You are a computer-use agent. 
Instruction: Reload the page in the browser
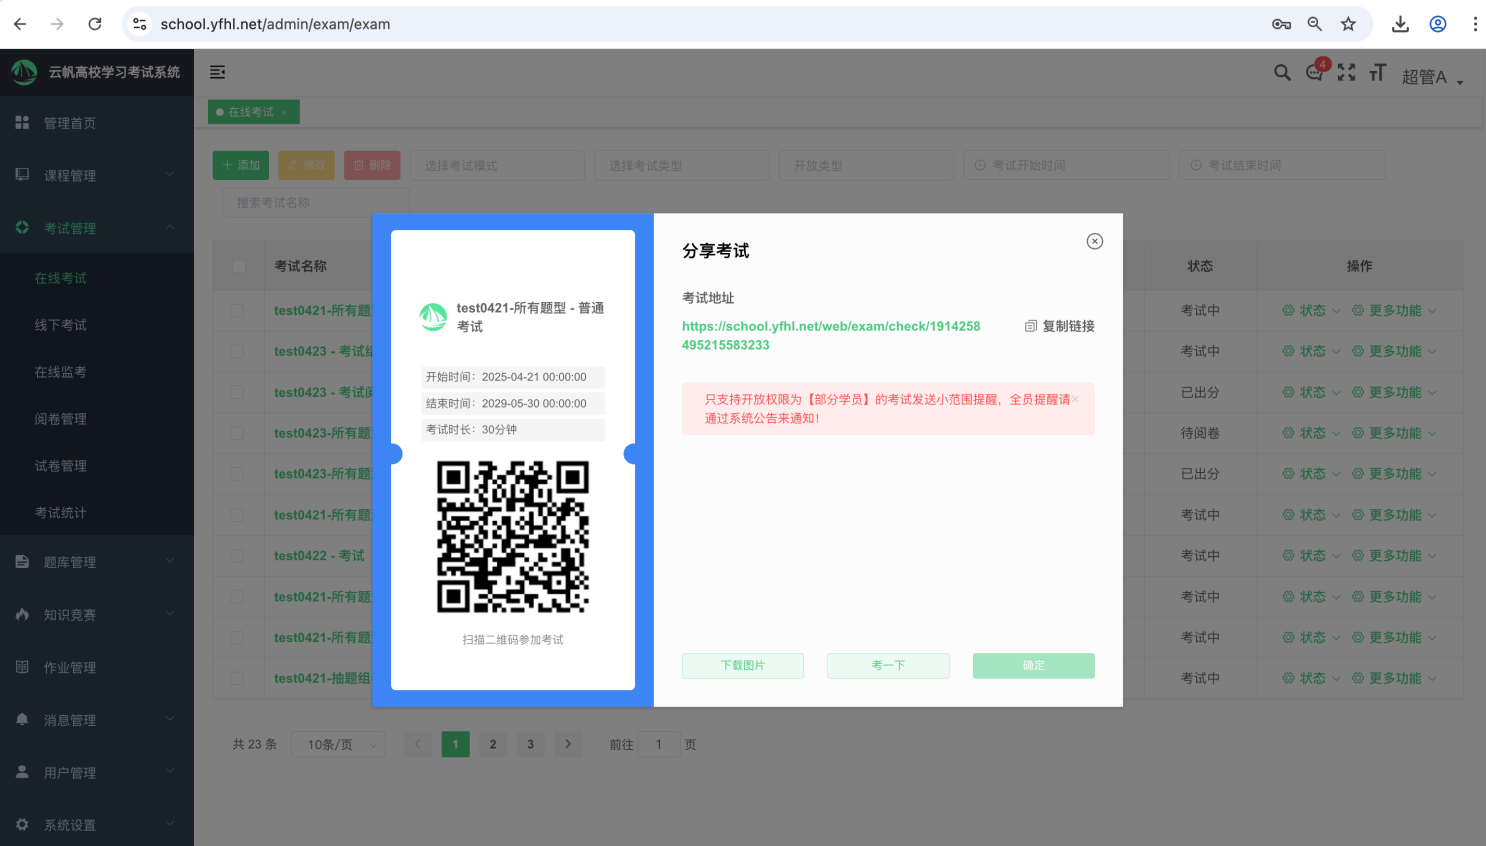pos(95,24)
